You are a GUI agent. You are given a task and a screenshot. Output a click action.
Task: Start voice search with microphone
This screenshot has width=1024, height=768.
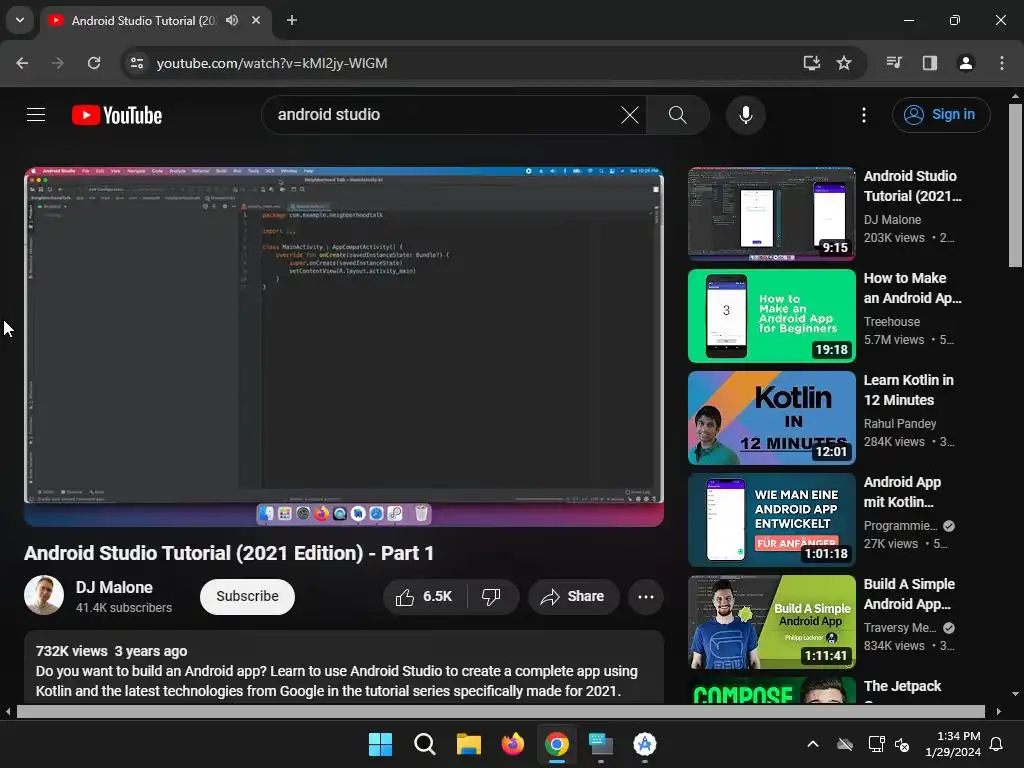745,115
